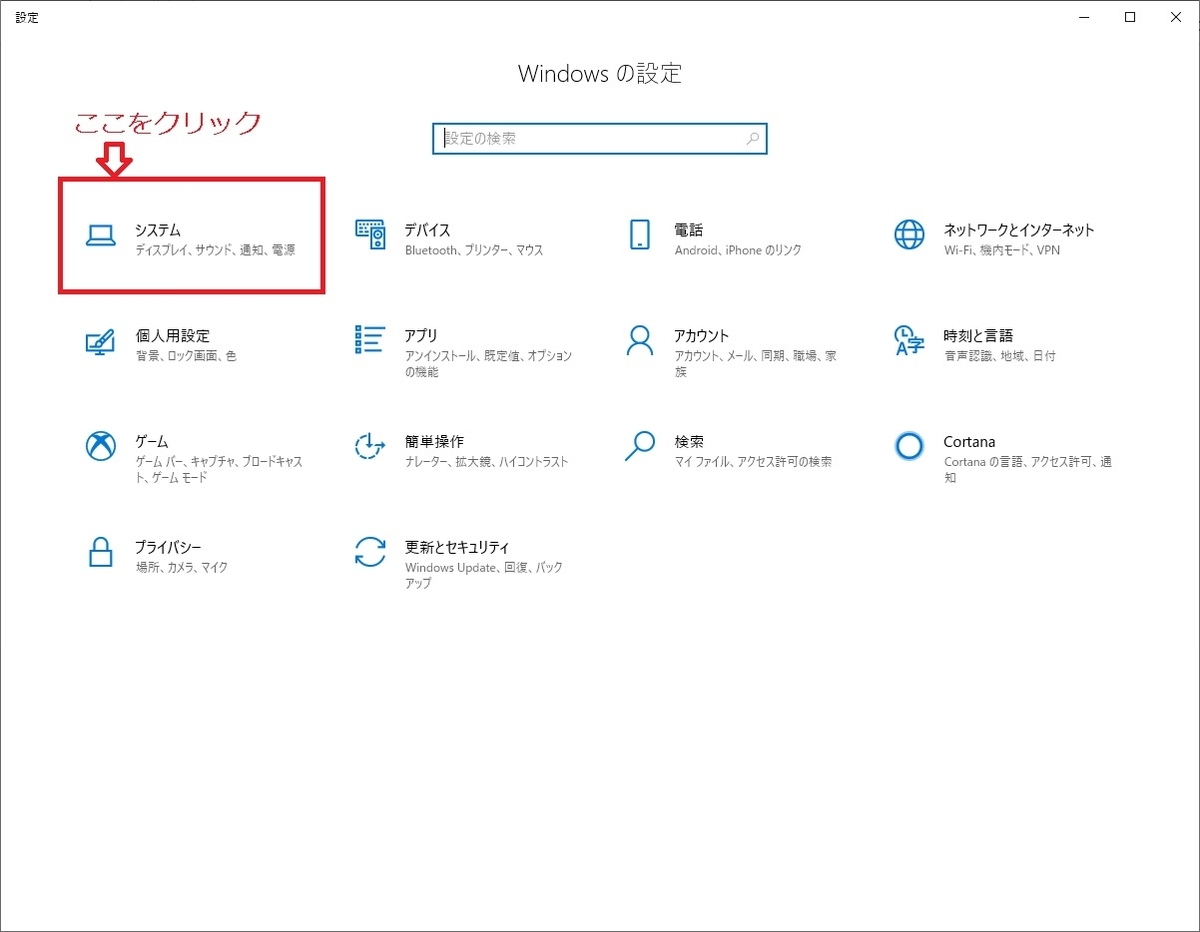Viewport: 1200px width, 932px height.
Task: Minimize the 設定 window
Action: pyautogui.click(x=1084, y=17)
